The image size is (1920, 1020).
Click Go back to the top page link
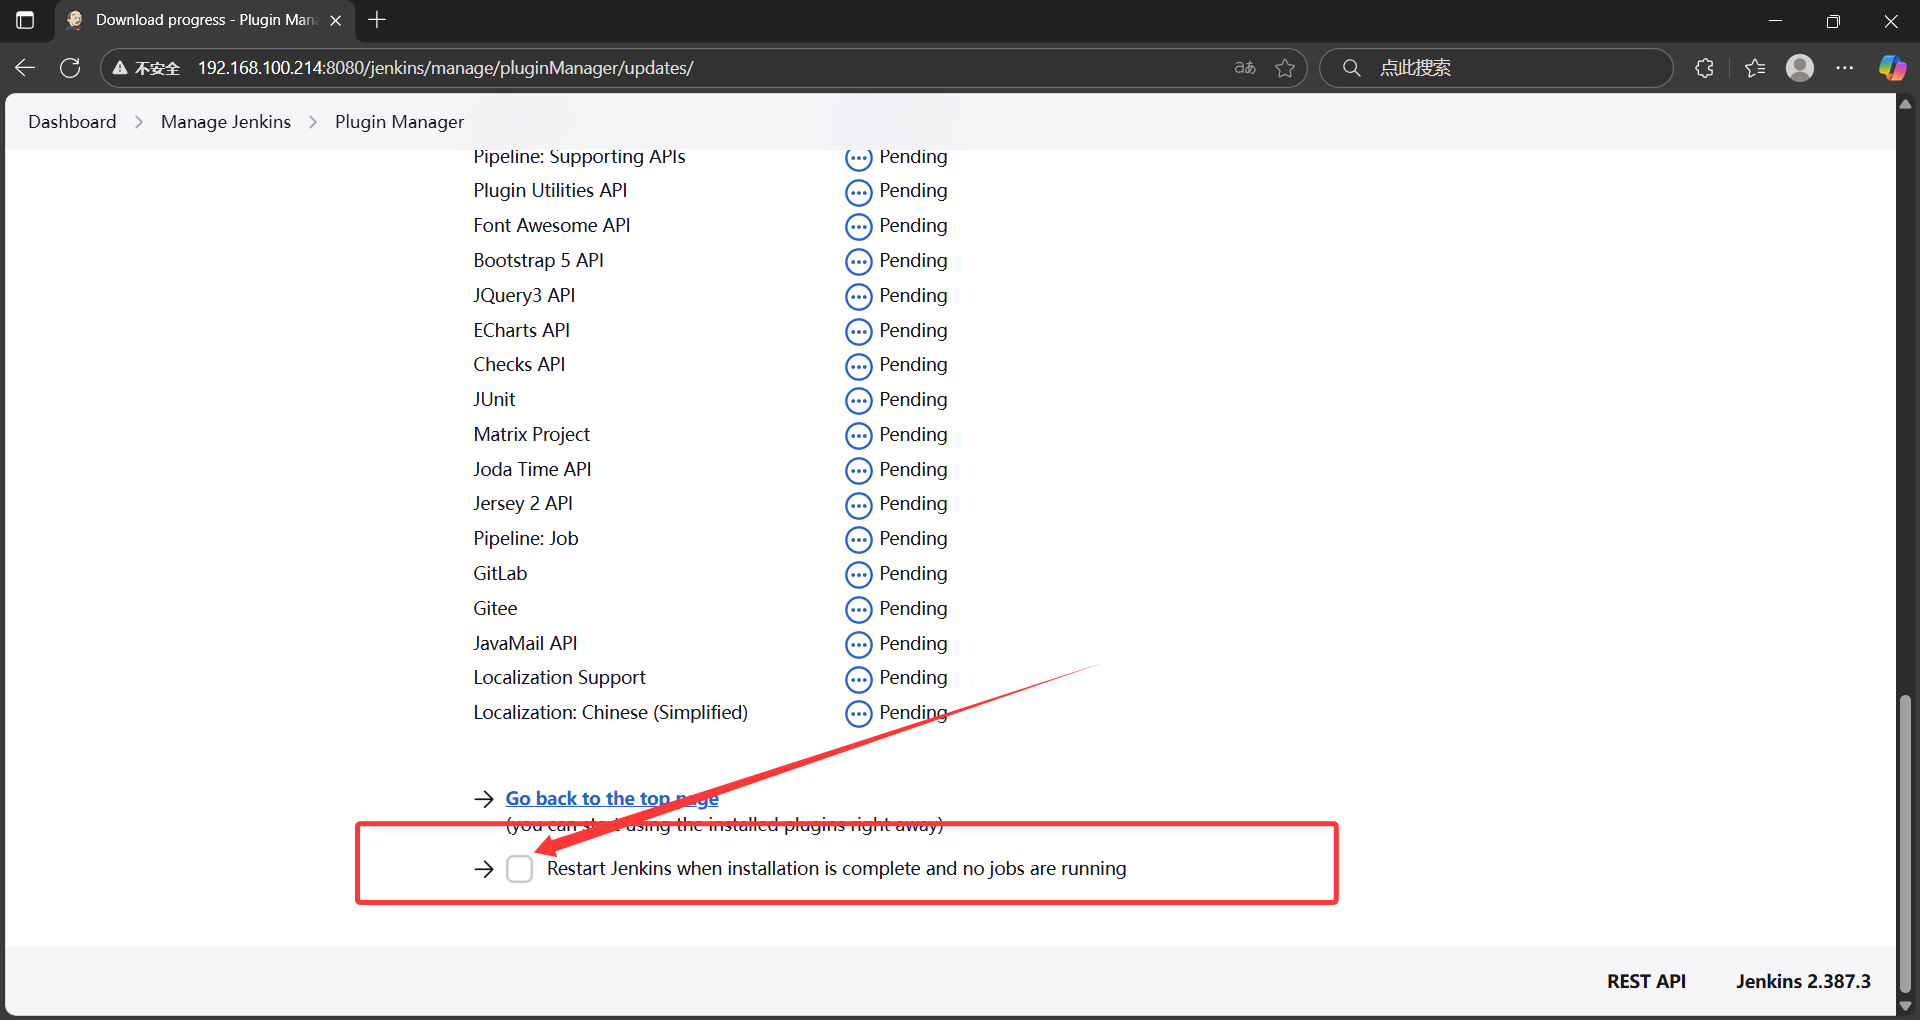pyautogui.click(x=612, y=798)
